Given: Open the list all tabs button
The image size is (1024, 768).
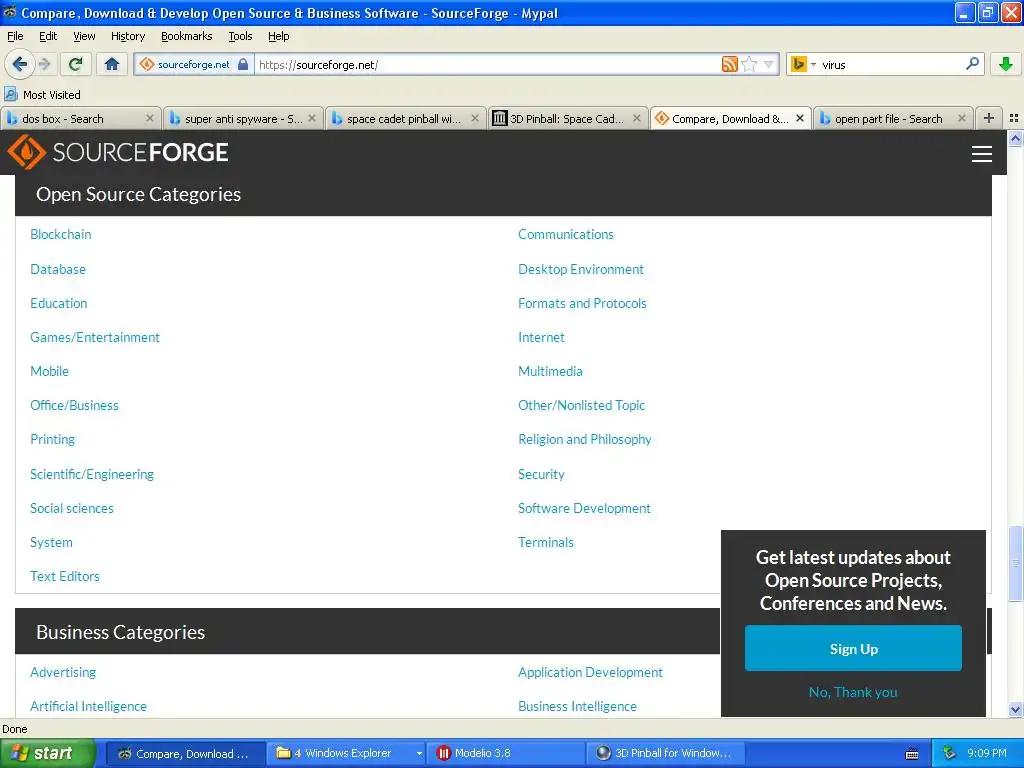Looking at the screenshot, I should (x=1014, y=118).
